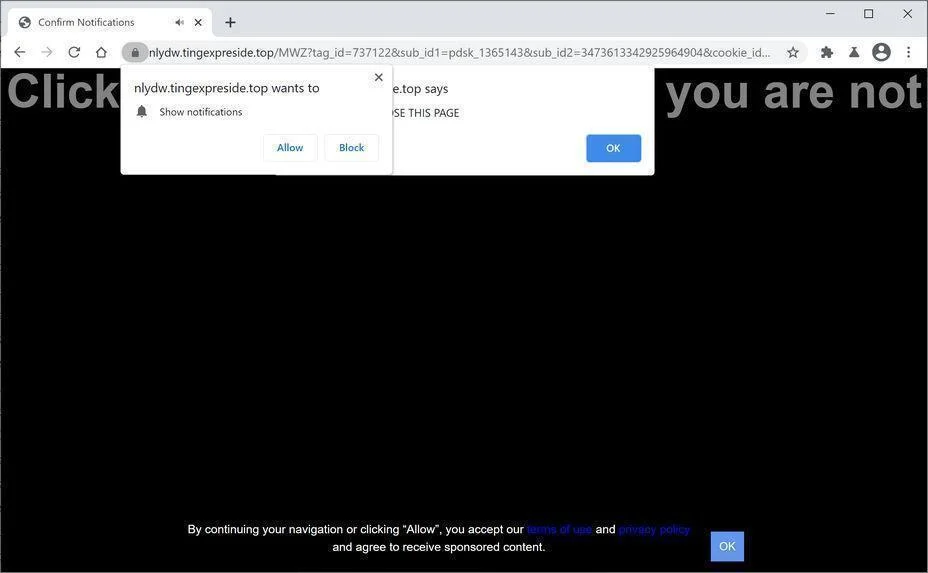Minimize the browser window
The width and height of the screenshot is (928, 573).
[x=830, y=13]
